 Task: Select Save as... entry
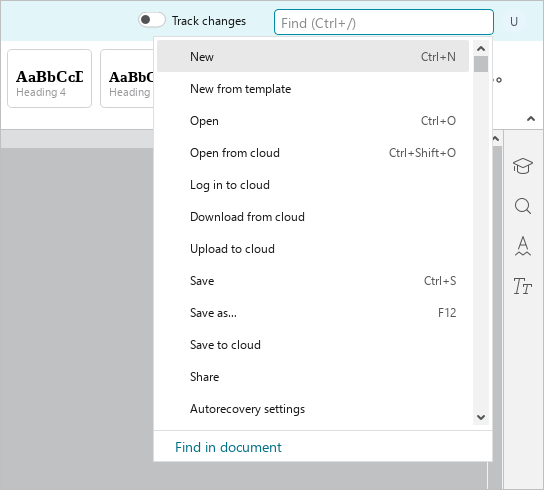pos(313,313)
